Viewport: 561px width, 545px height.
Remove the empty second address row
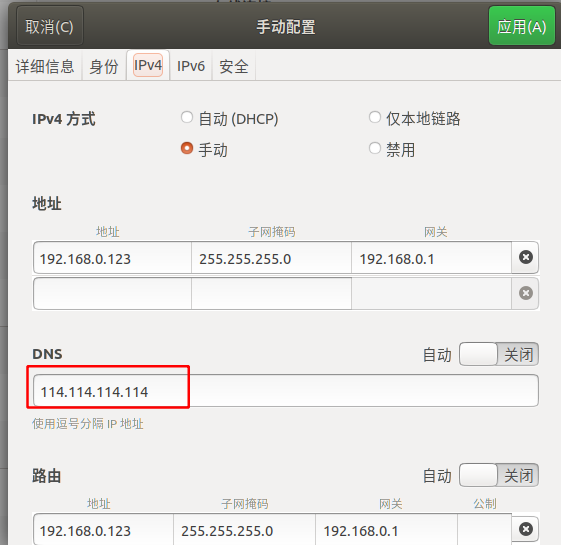tap(525, 293)
